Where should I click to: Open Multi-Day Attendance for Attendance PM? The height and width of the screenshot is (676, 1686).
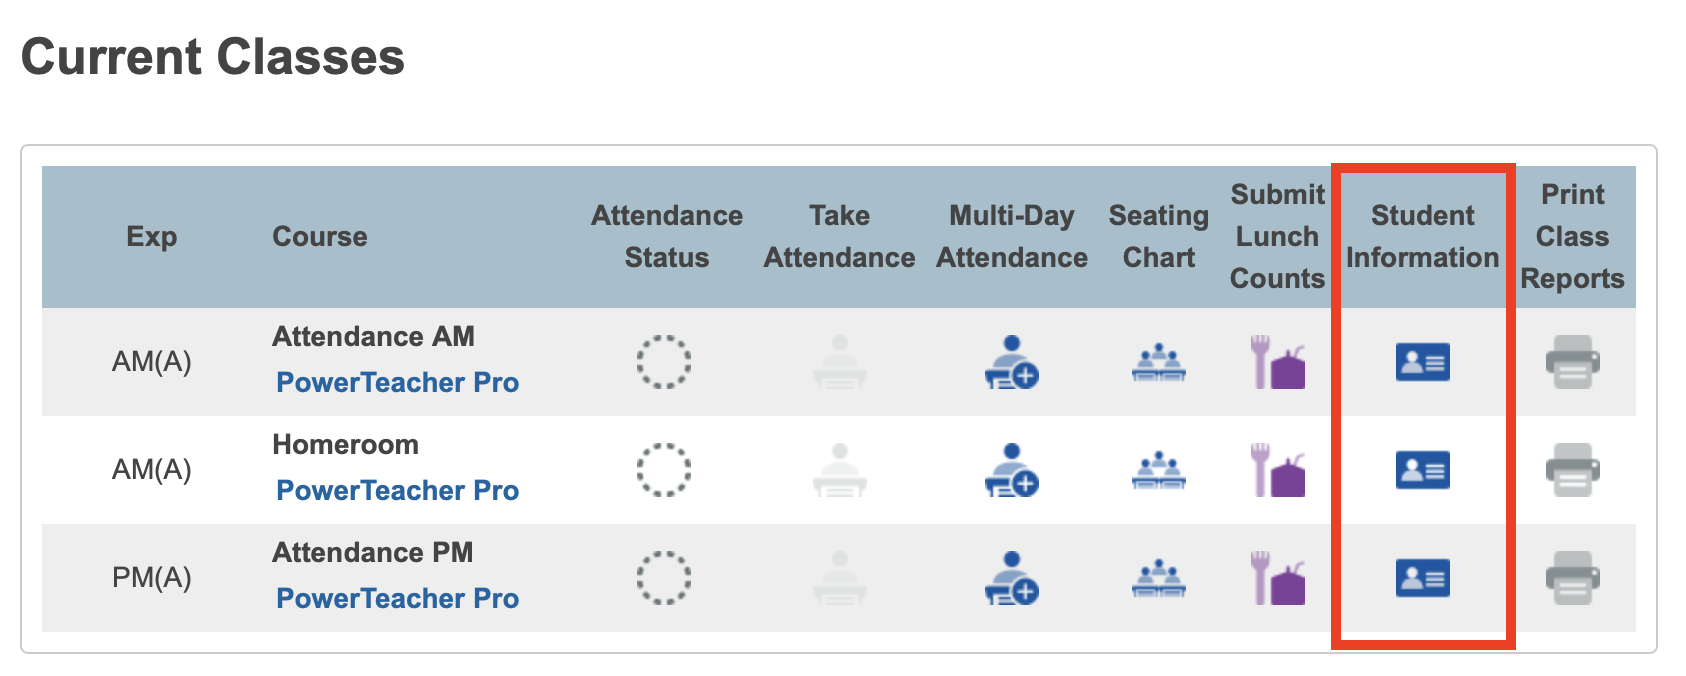pos(1011,579)
